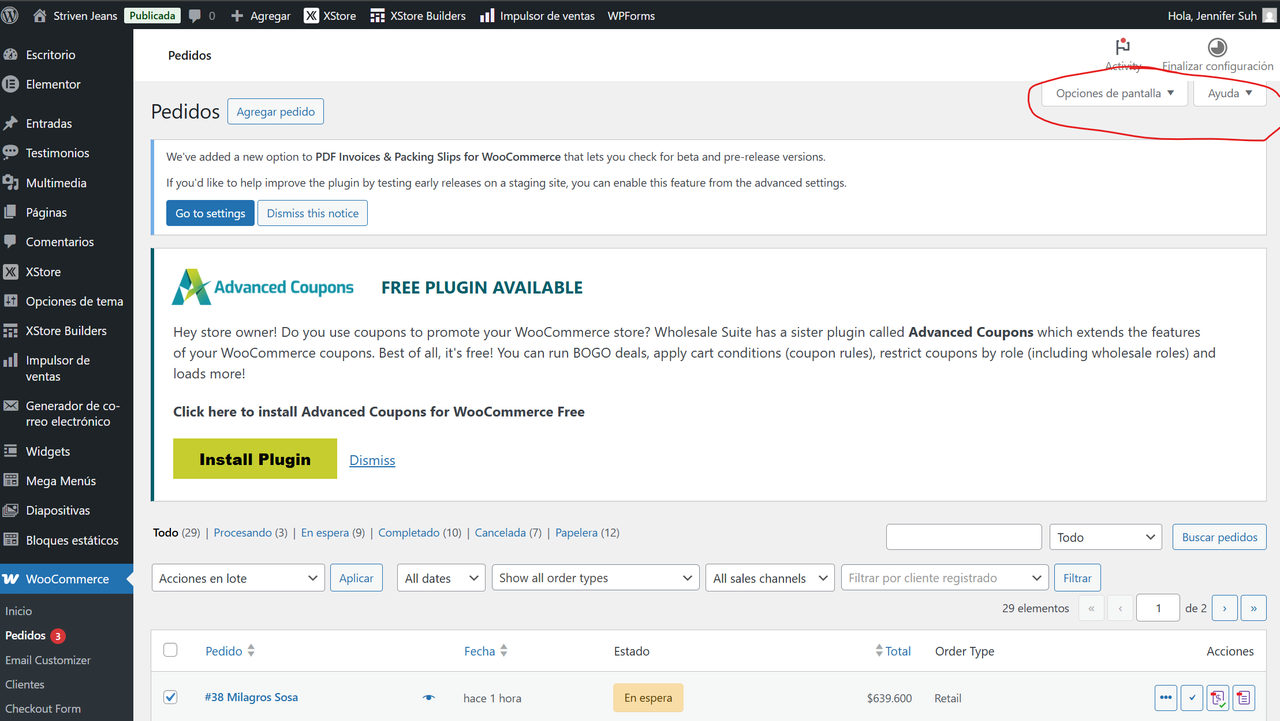
Task: Open XStore in the top admin bar
Action: click(x=330, y=16)
